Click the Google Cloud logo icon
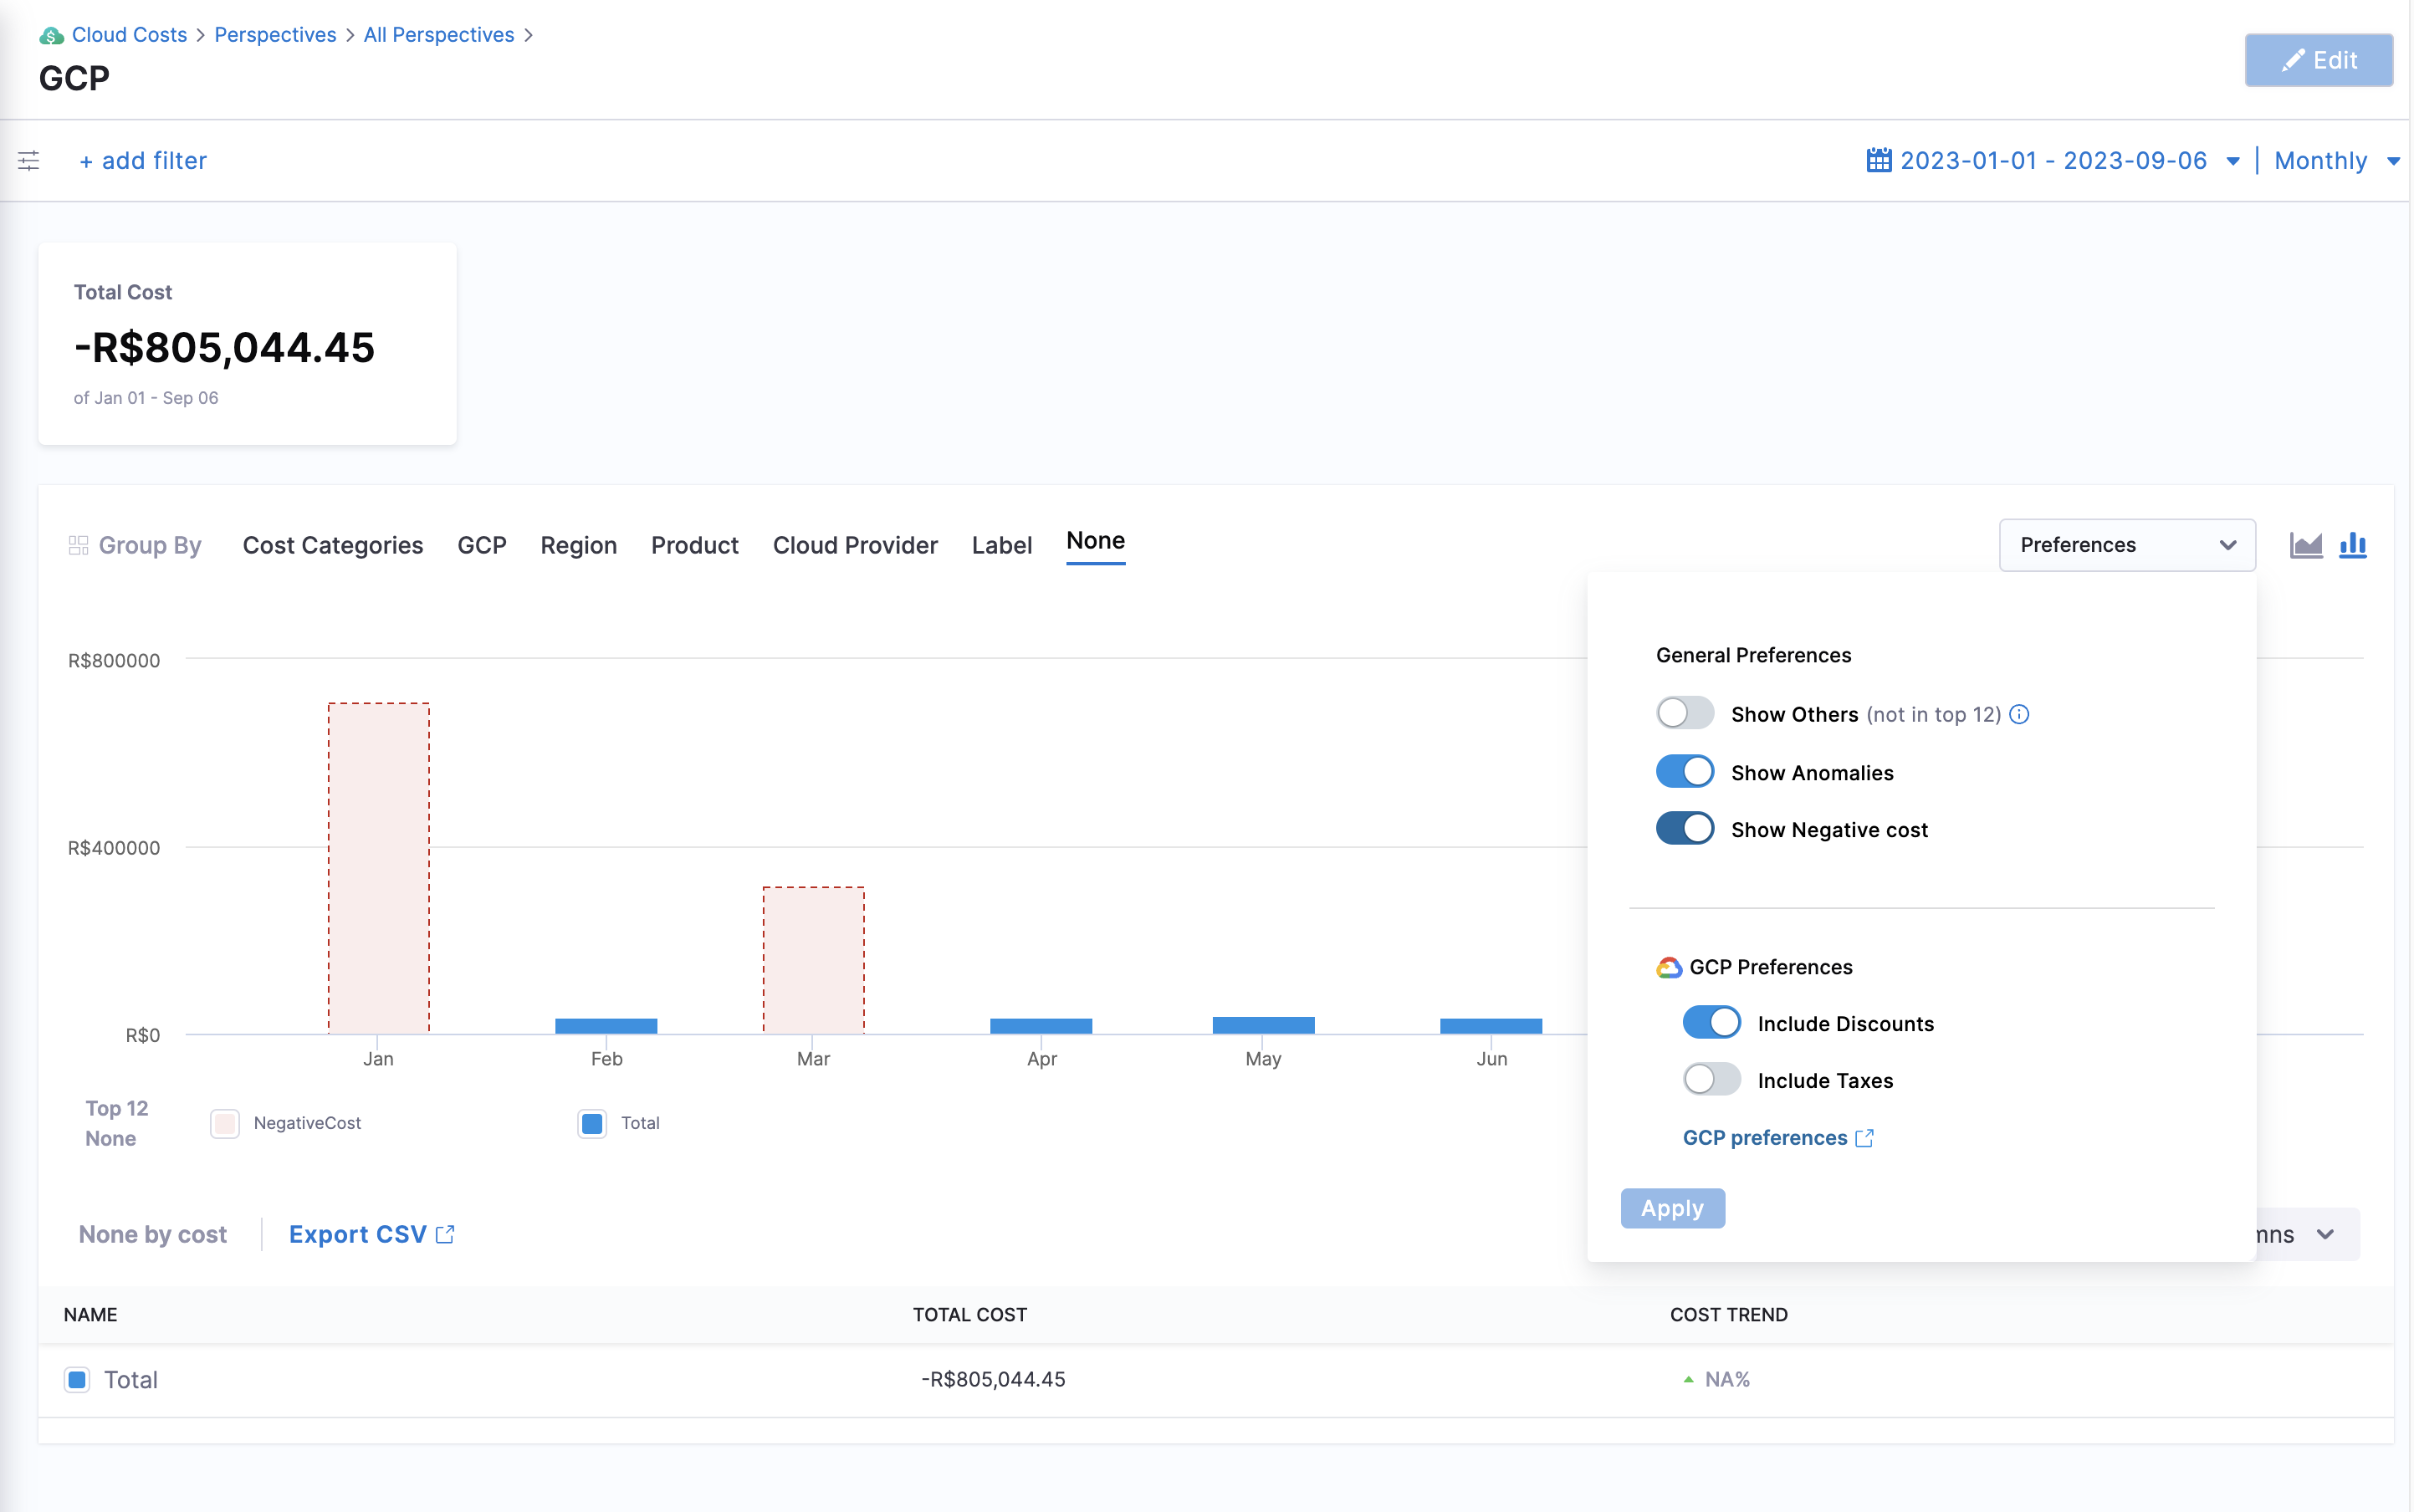This screenshot has height=1512, width=2414. coord(1668,967)
